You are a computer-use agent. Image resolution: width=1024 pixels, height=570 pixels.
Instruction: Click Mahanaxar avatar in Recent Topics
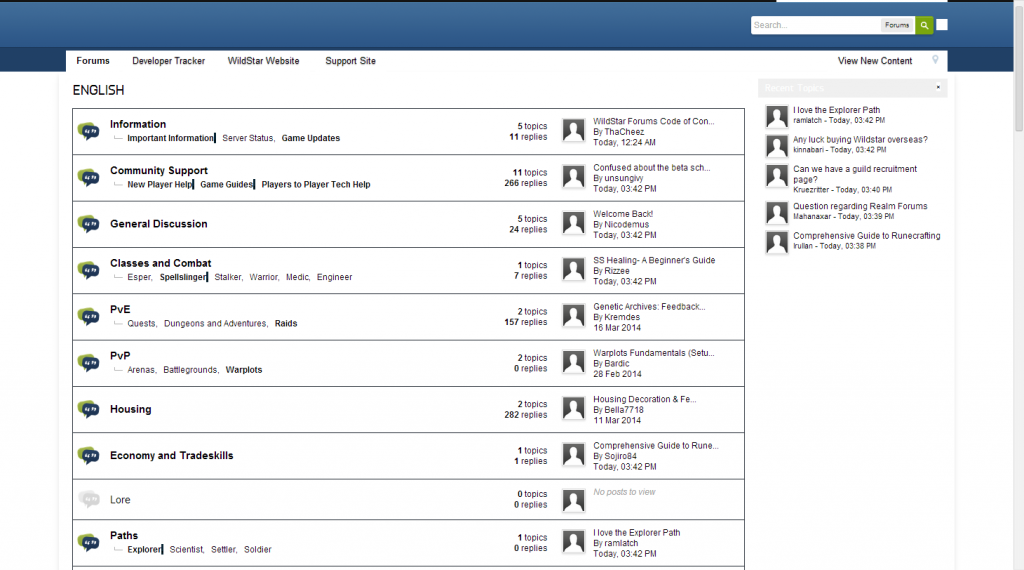pos(776,213)
